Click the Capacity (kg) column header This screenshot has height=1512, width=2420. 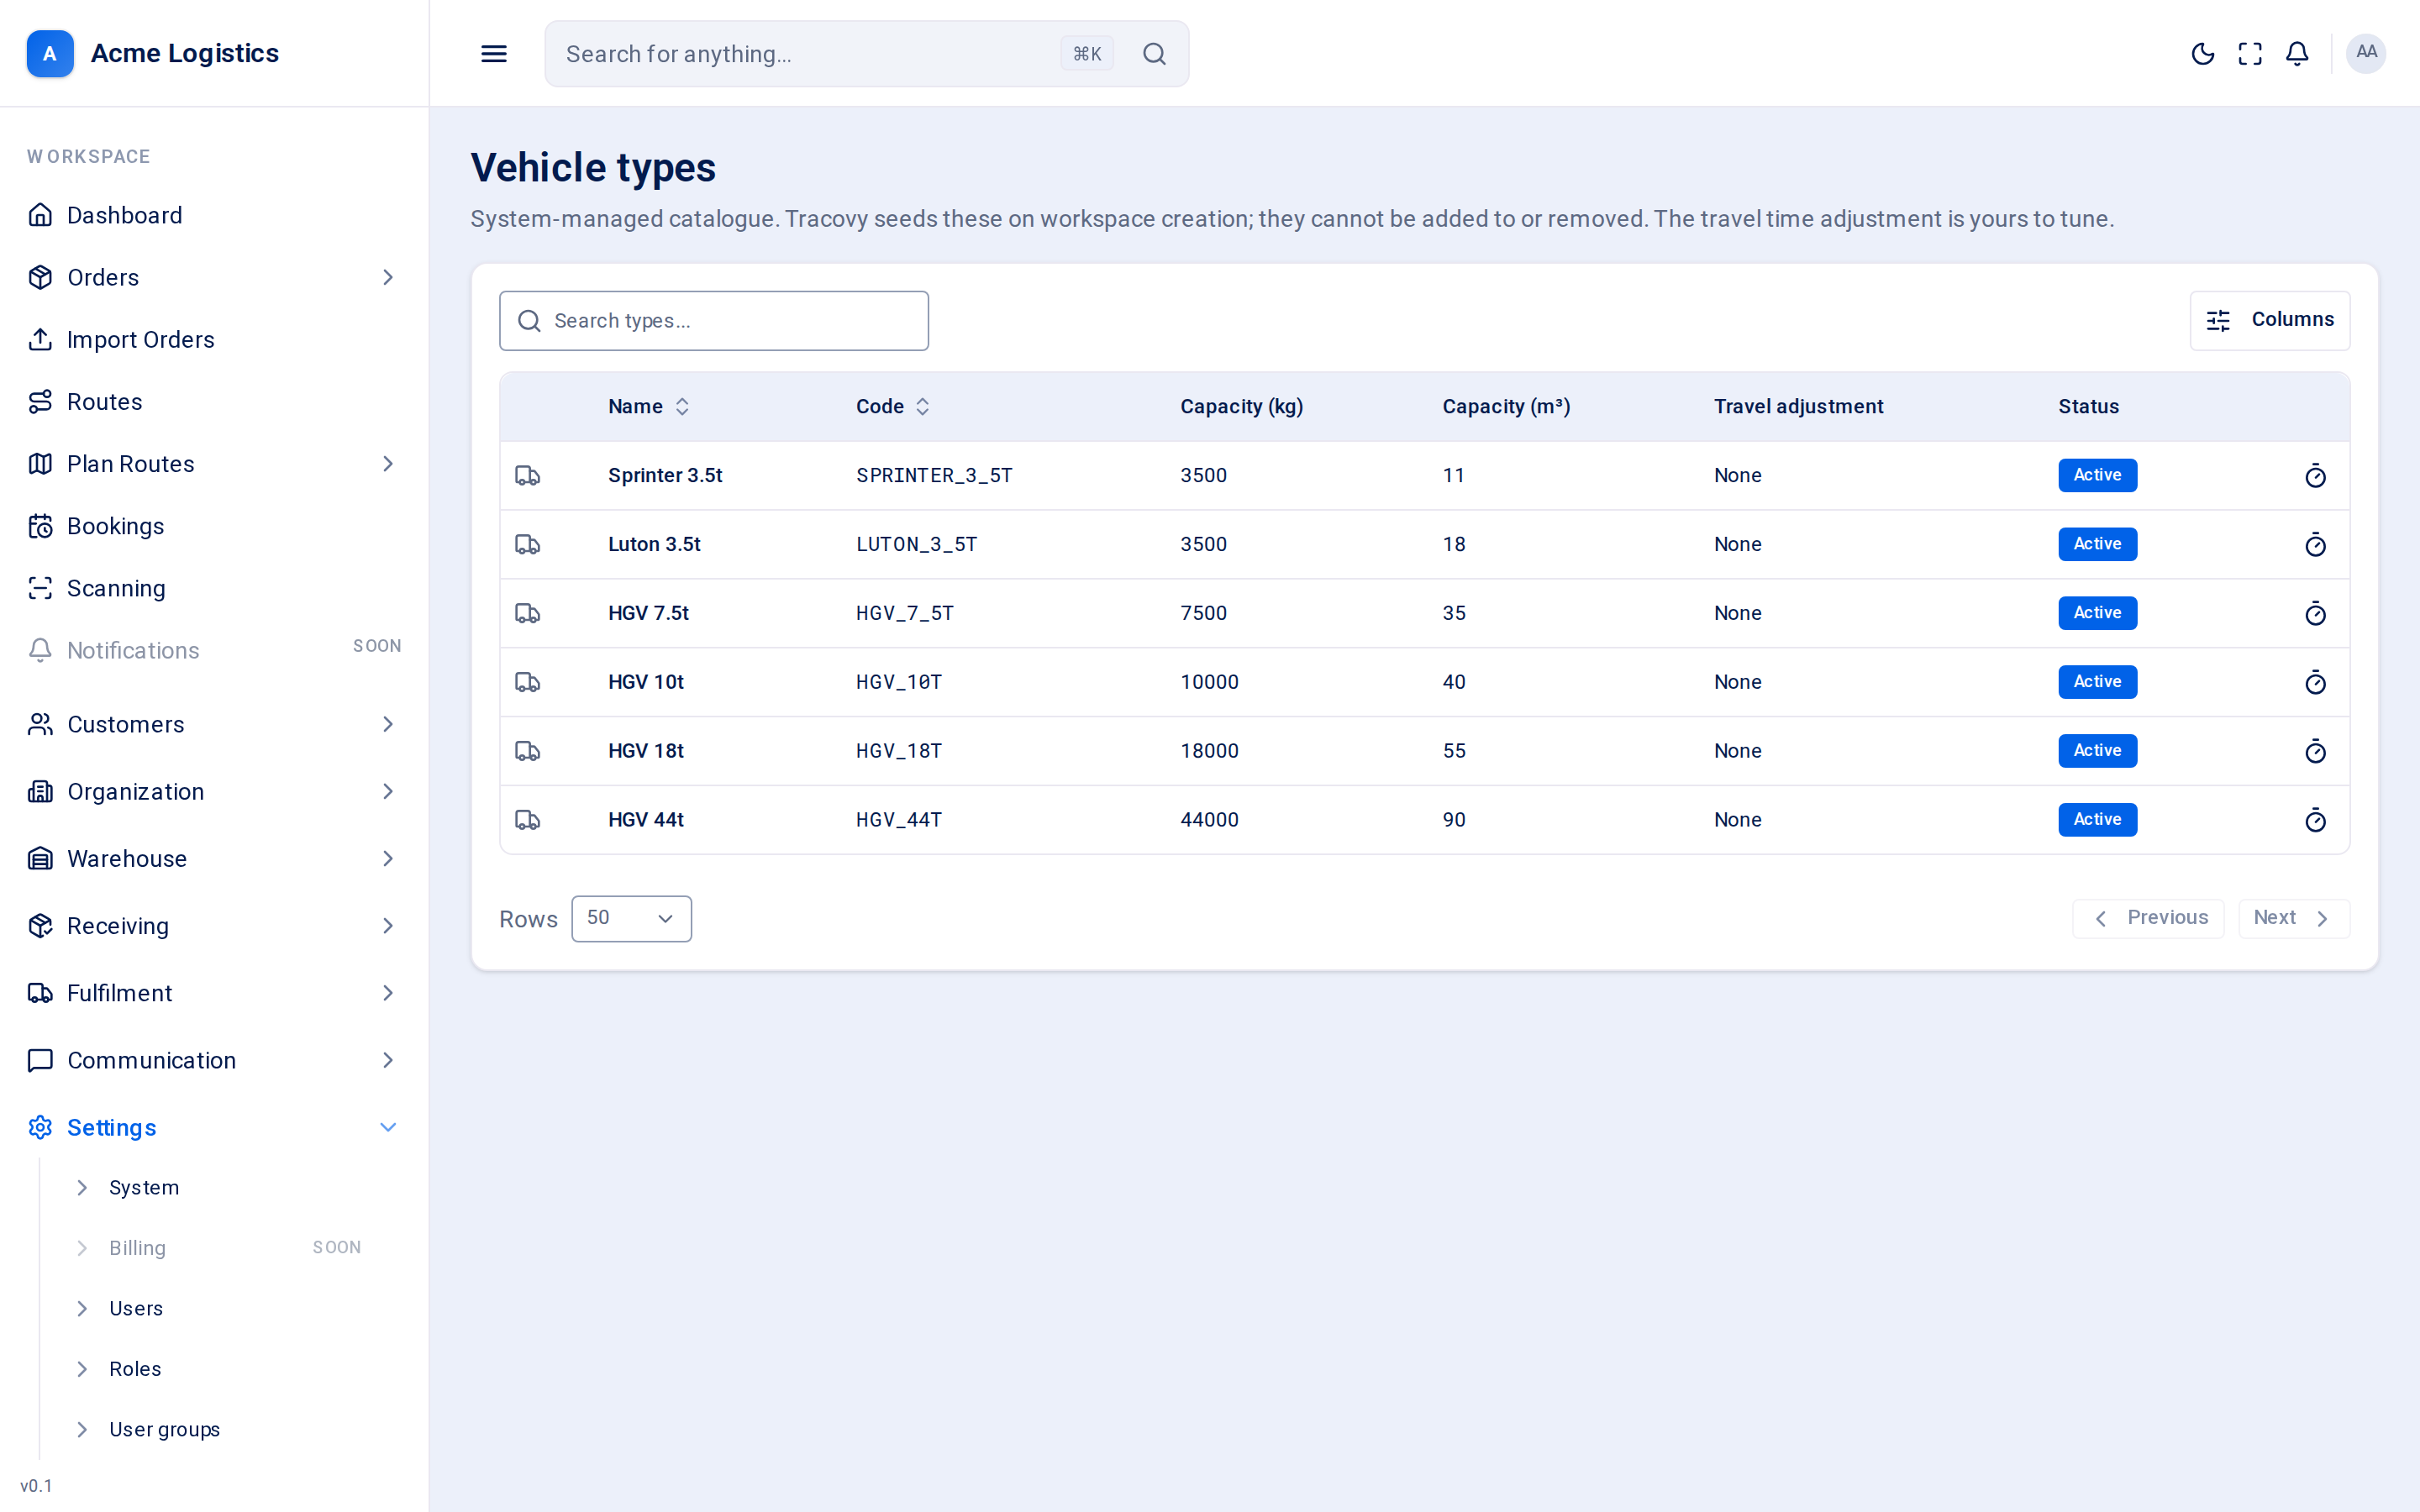click(x=1241, y=407)
